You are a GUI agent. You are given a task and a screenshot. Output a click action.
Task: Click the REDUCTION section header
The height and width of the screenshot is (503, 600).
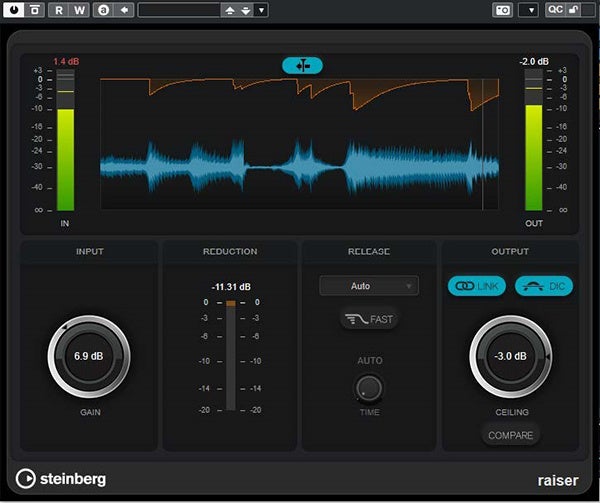click(230, 251)
